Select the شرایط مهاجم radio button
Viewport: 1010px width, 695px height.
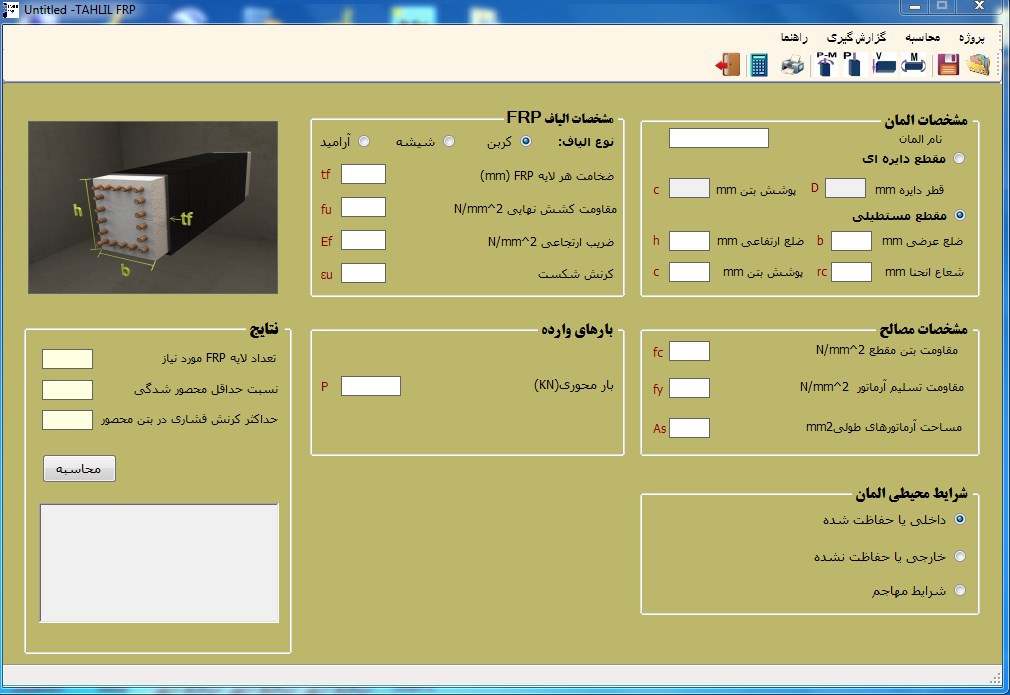pos(960,590)
